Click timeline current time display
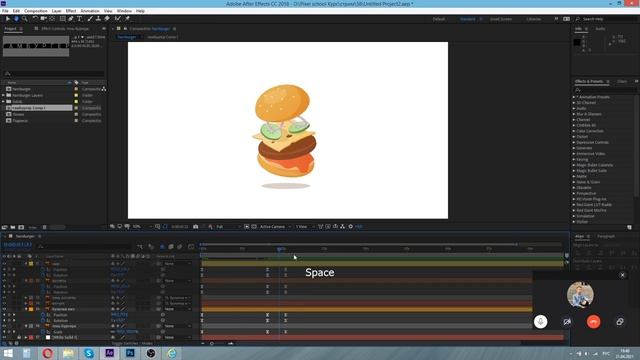The image size is (640, 360). pos(17,245)
